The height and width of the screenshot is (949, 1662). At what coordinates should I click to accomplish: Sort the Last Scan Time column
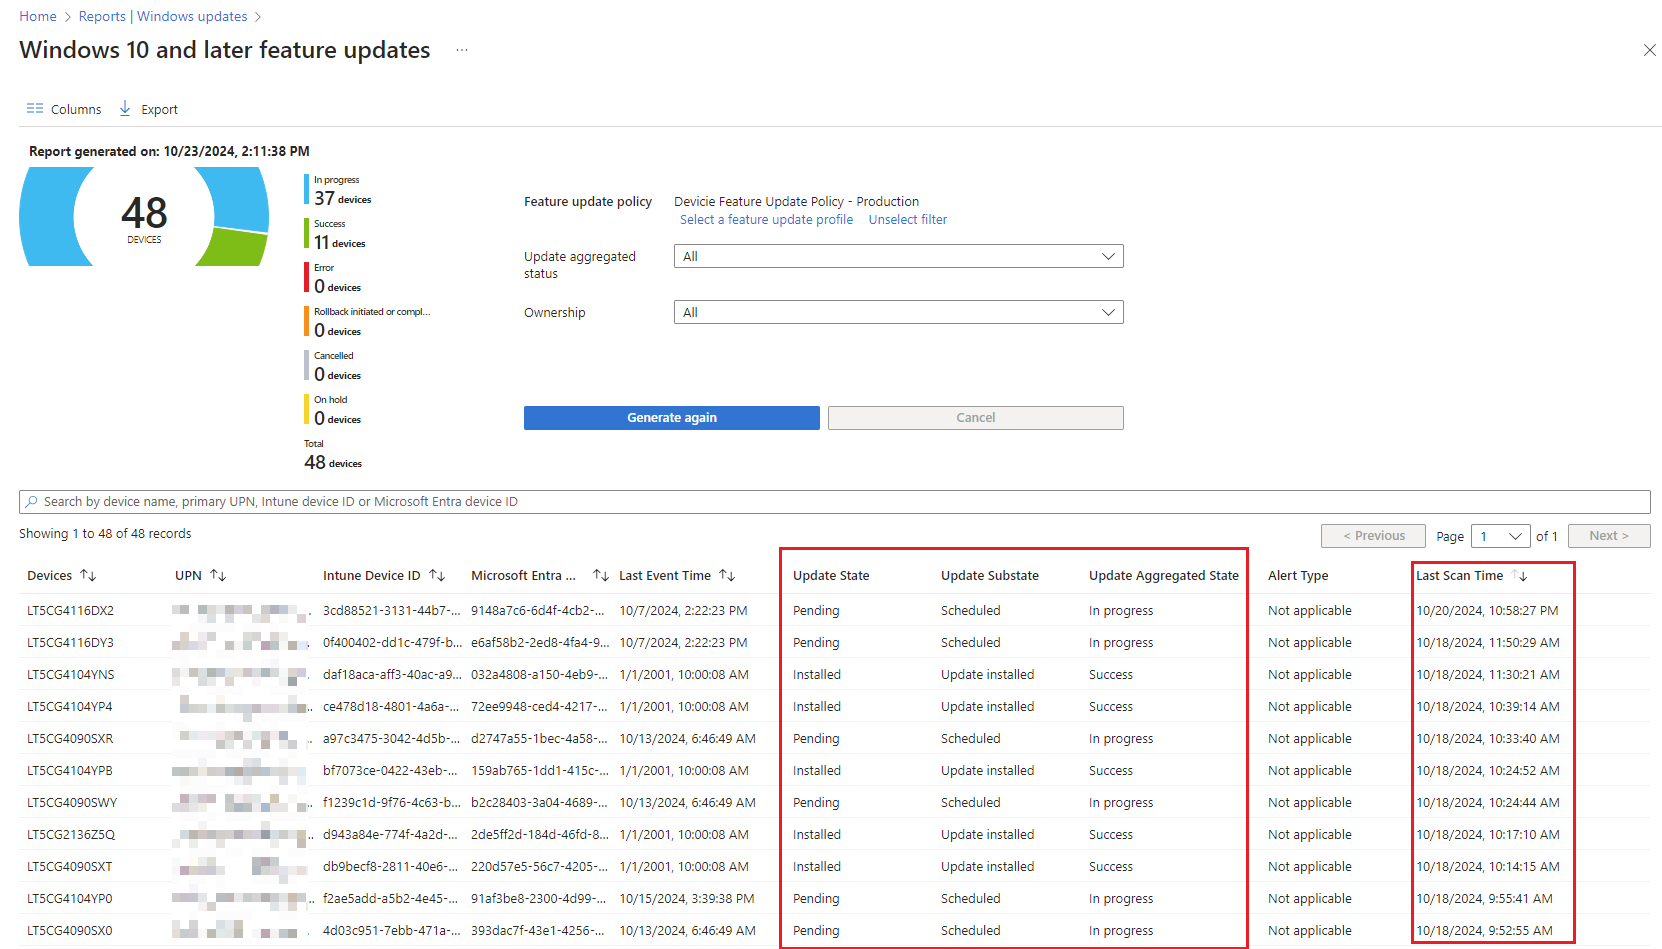[1521, 575]
